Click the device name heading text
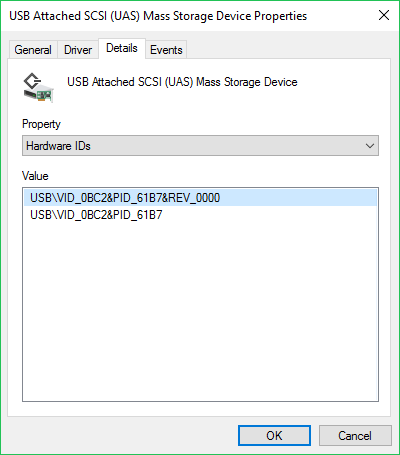 (182, 82)
